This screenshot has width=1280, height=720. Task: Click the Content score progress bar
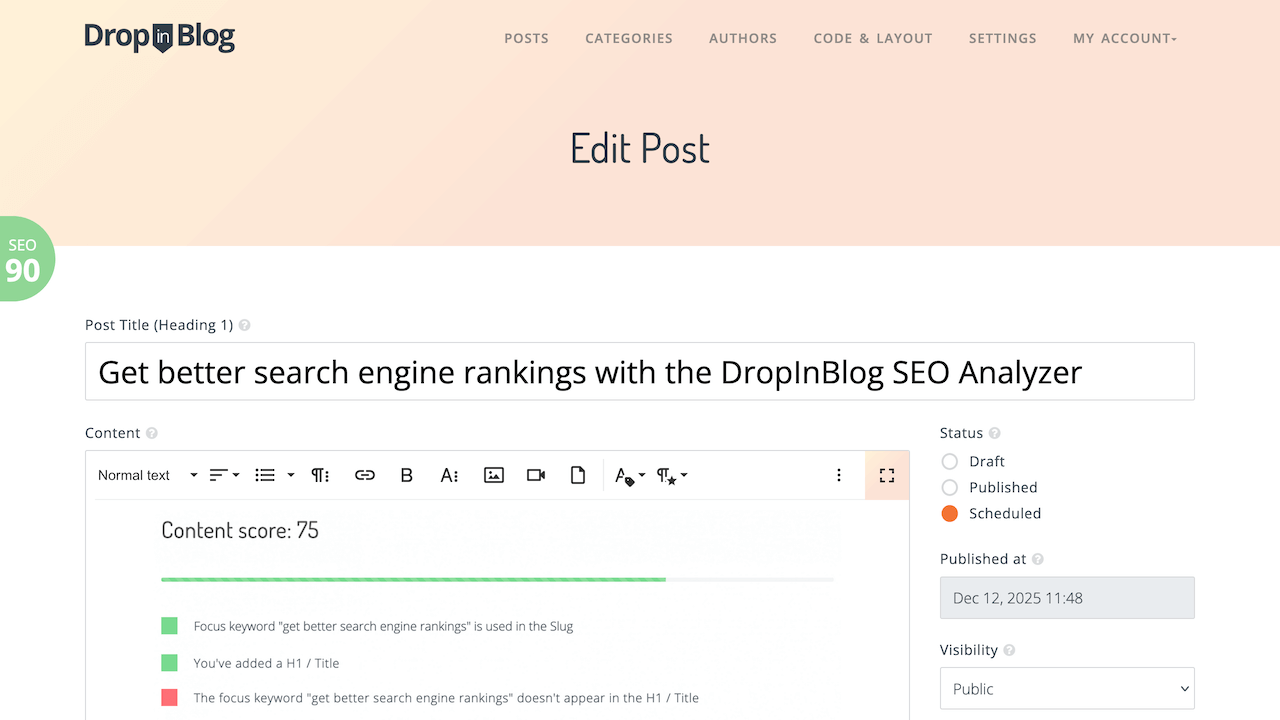point(497,579)
